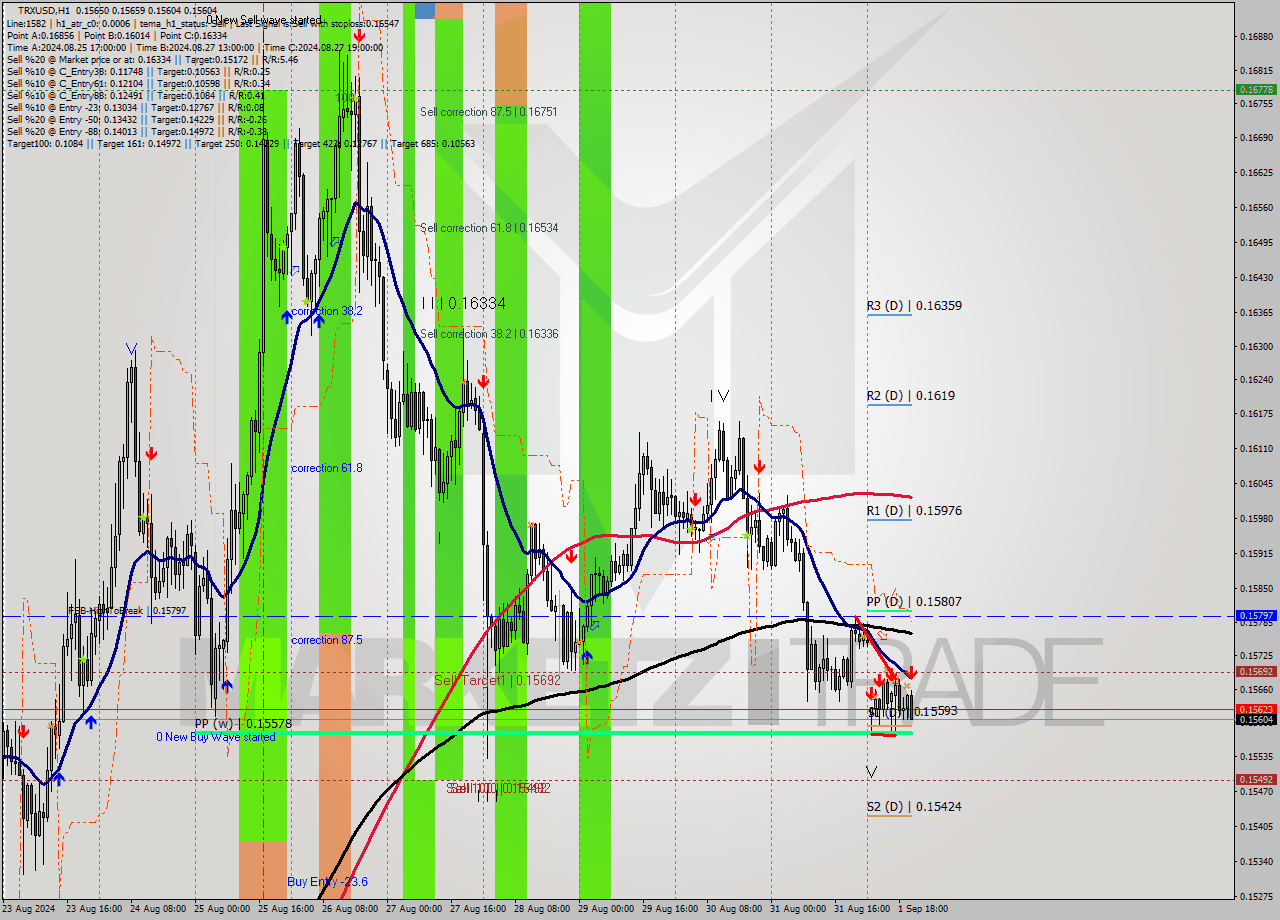Select the FSB-HighToBreak | 0.15797 label
The height and width of the screenshot is (920, 1280).
[127, 610]
